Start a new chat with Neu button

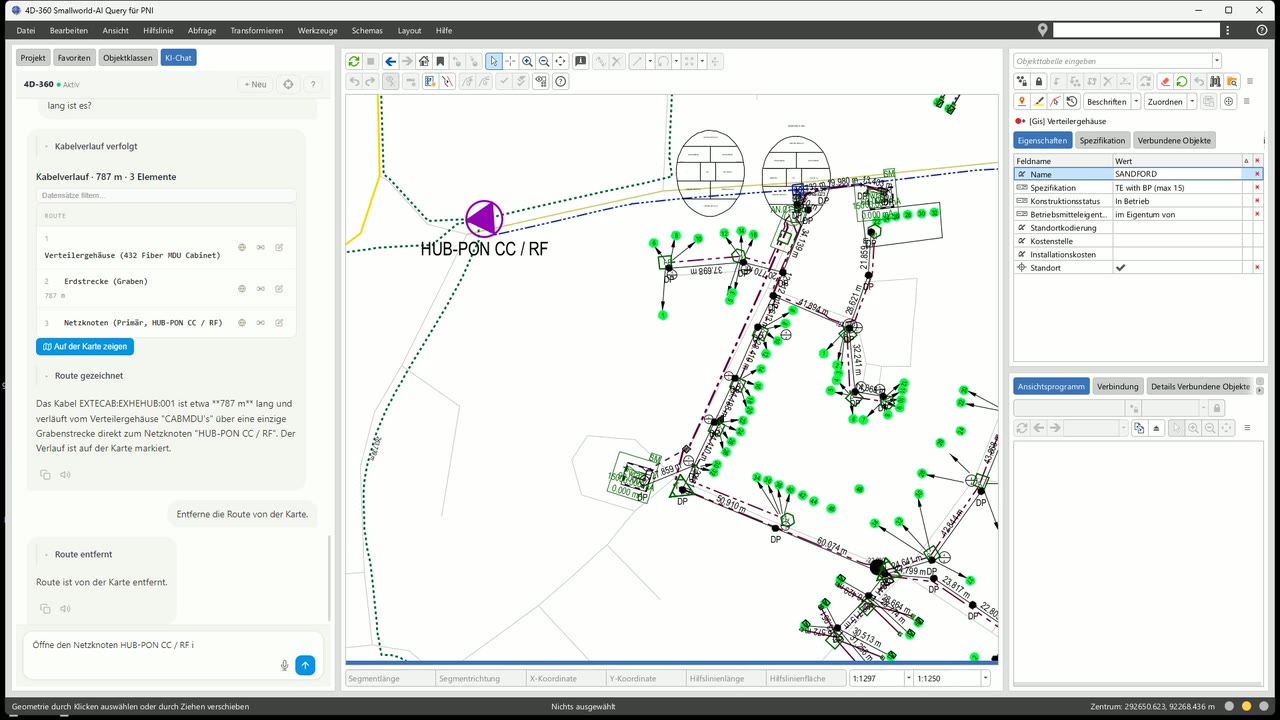coord(256,84)
